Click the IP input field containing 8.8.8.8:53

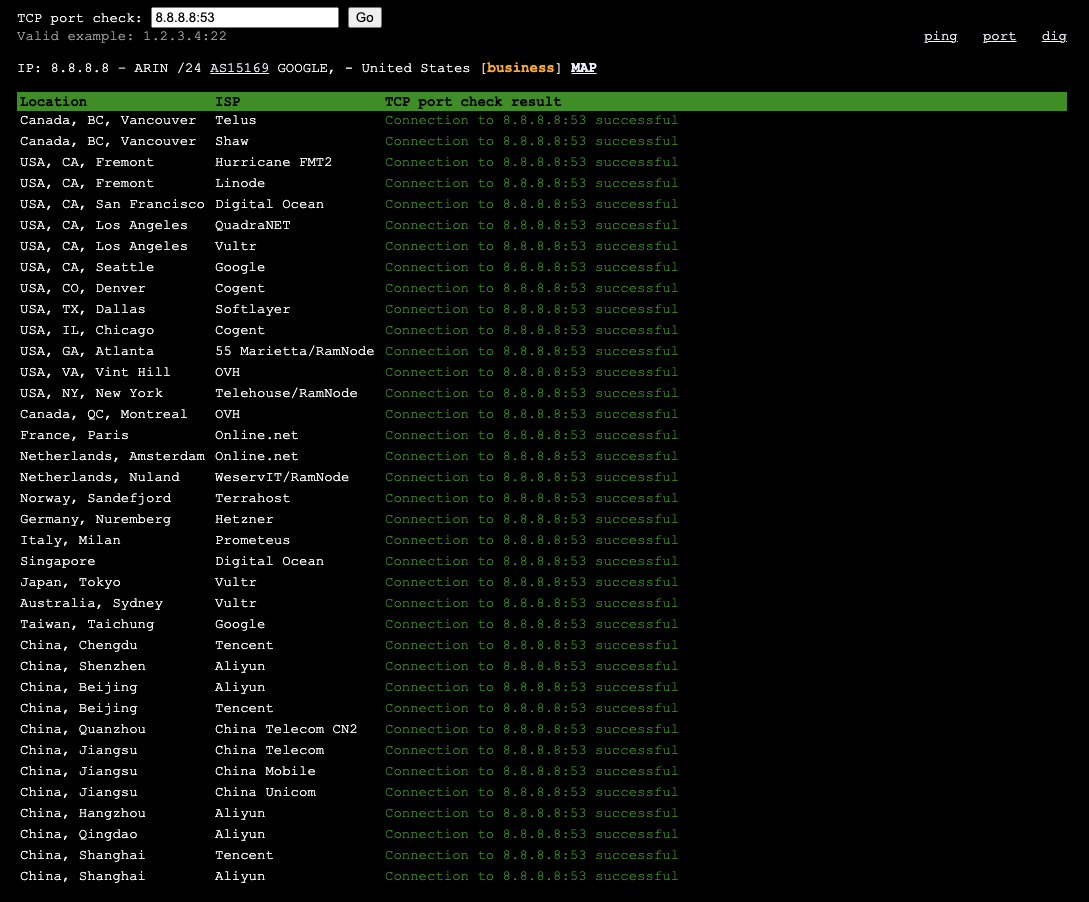pos(243,17)
